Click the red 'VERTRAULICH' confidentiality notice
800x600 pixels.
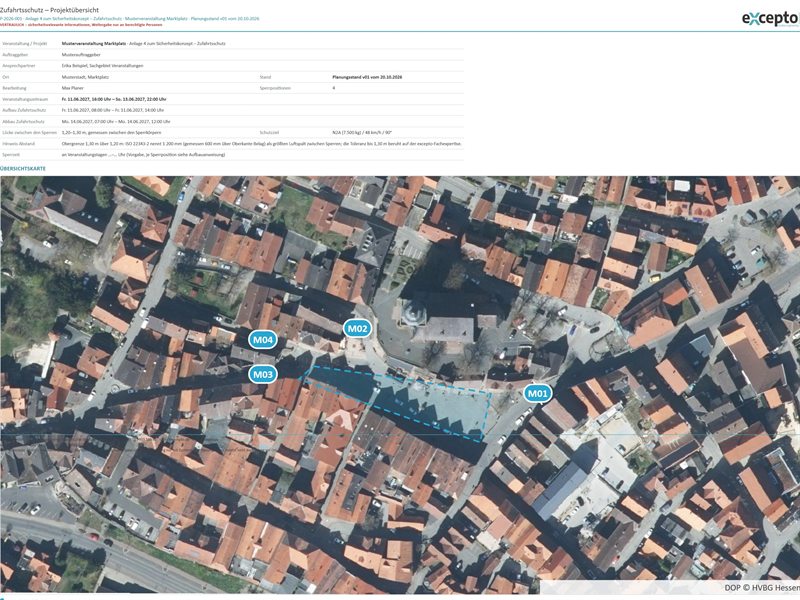[x=81, y=24]
